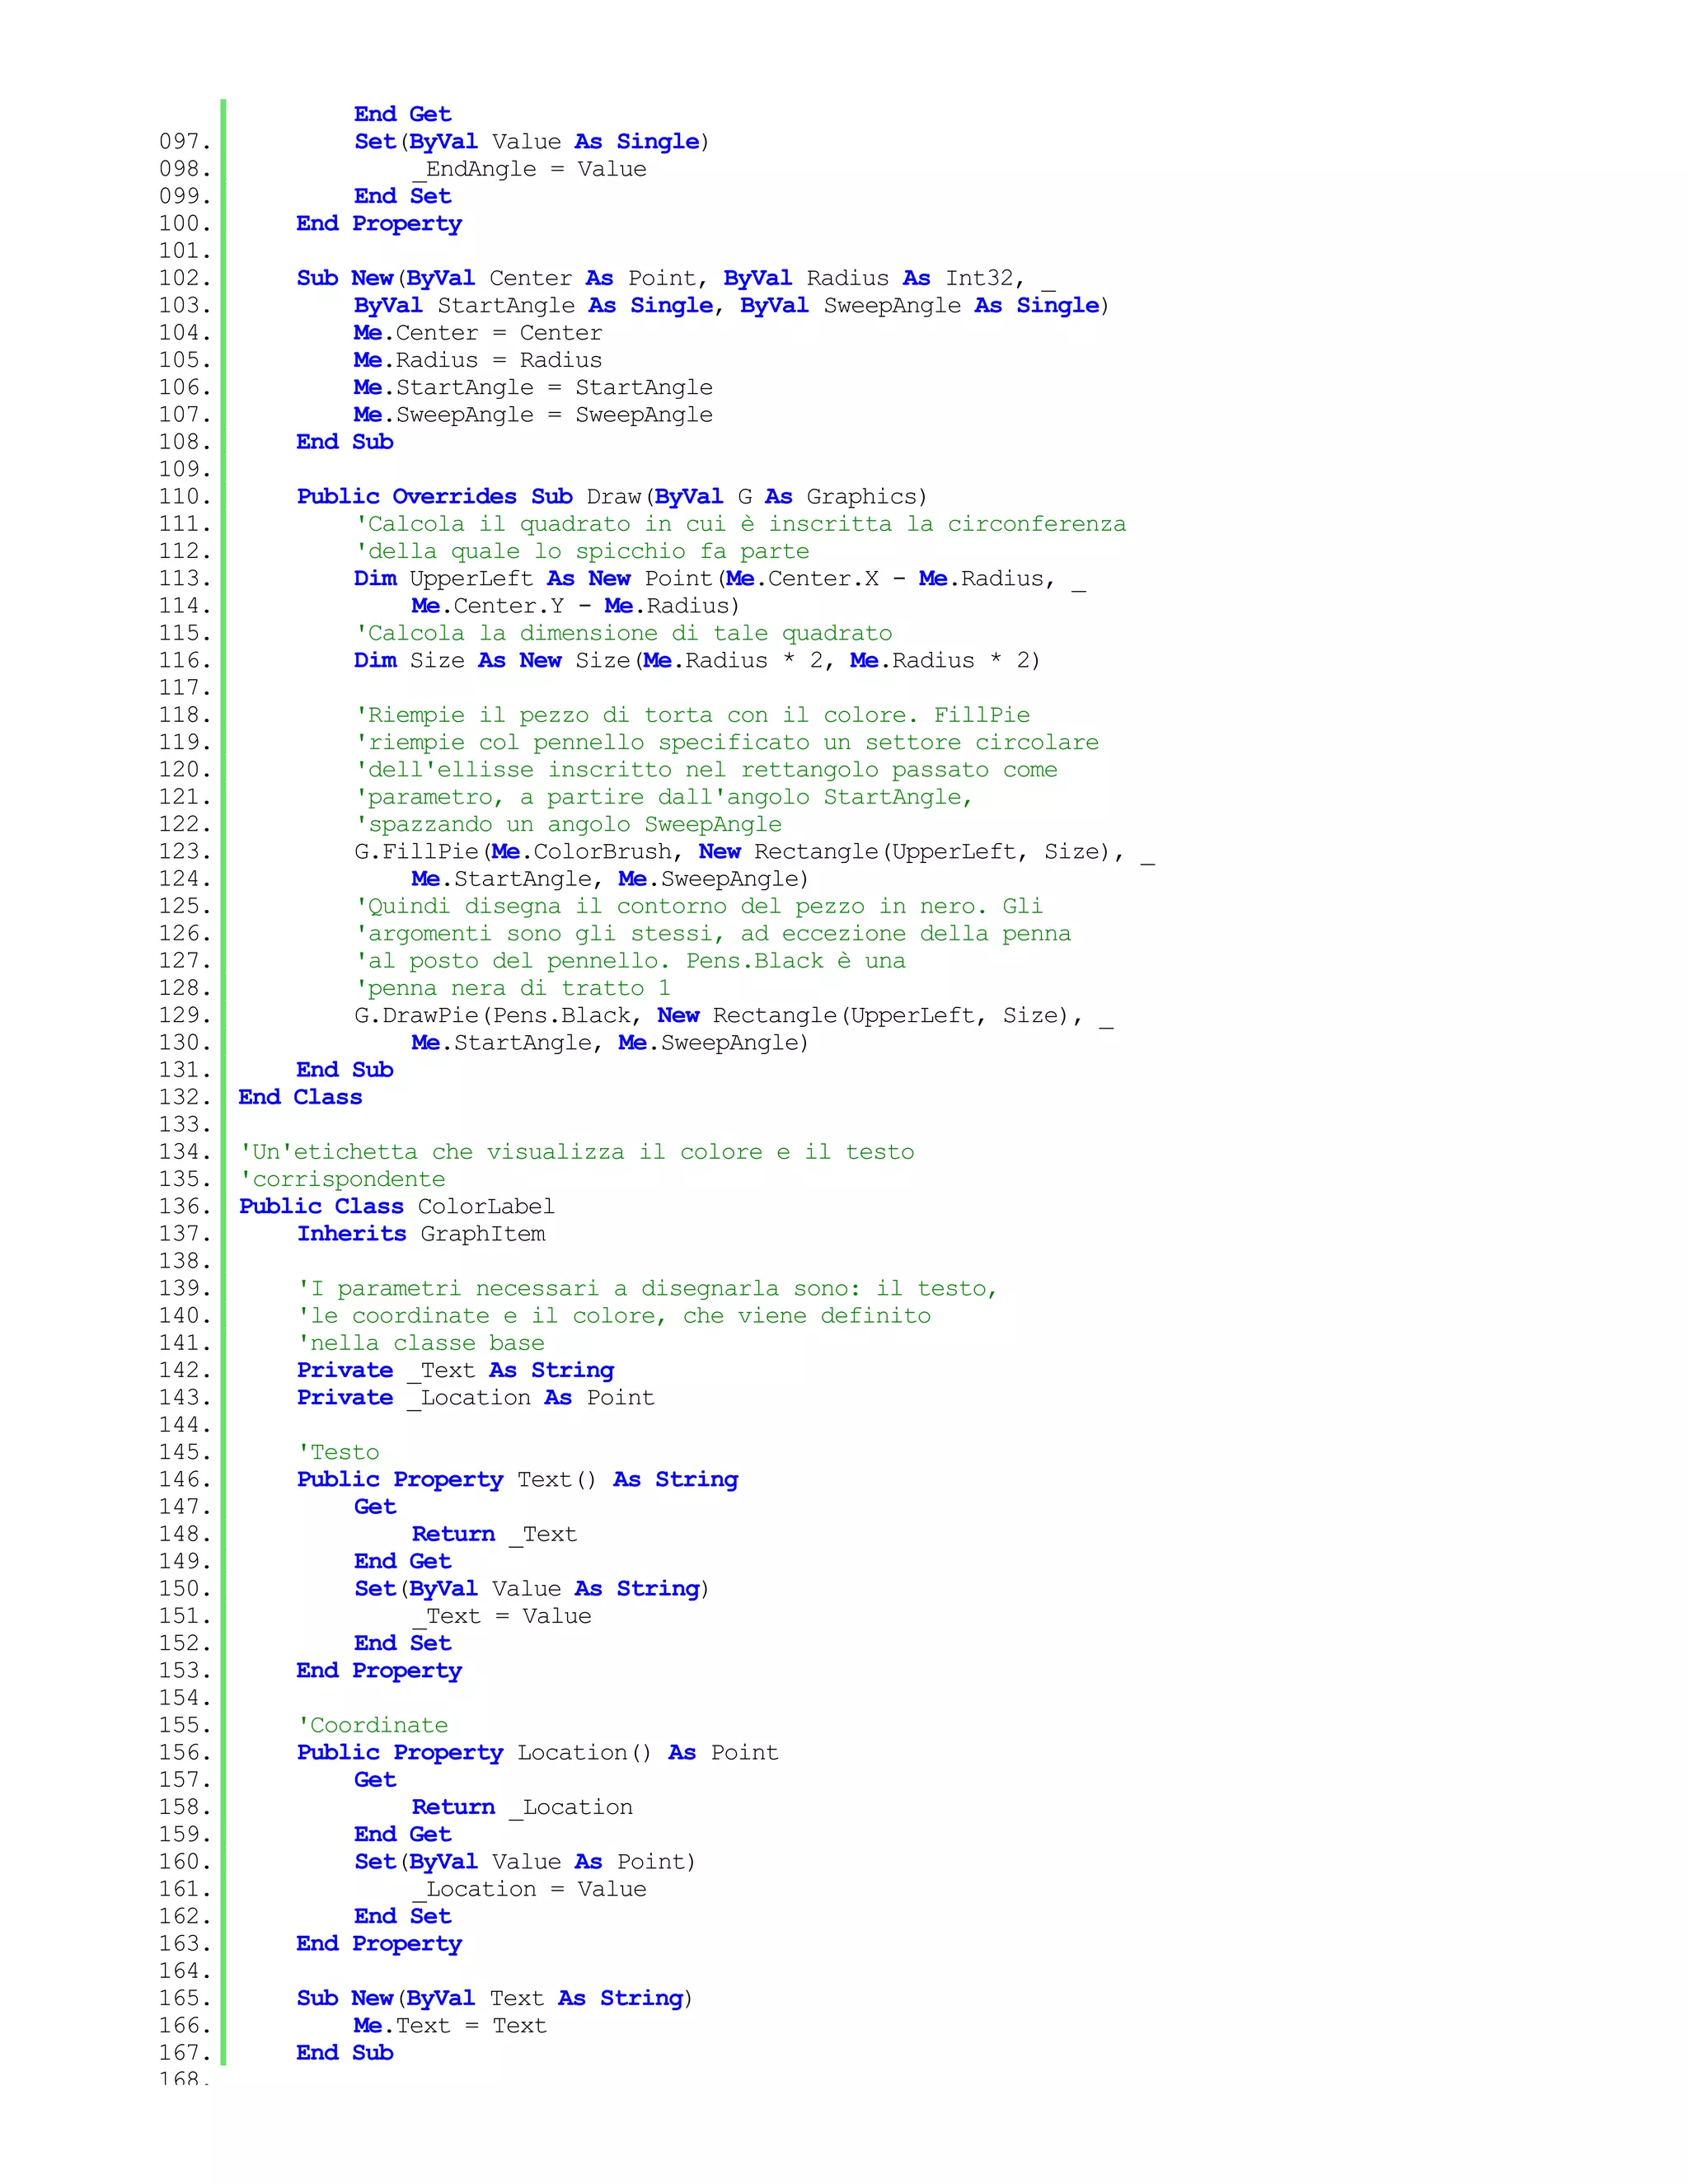Click 'Me.SweepAngle = SweepAngle' line

[533, 415]
